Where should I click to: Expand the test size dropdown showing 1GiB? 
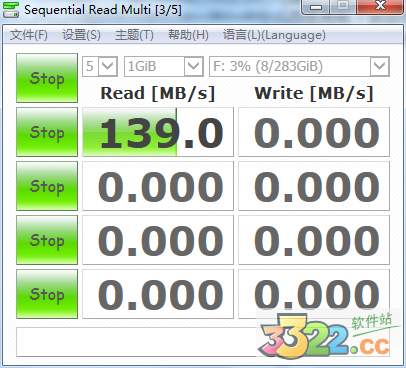point(194,66)
